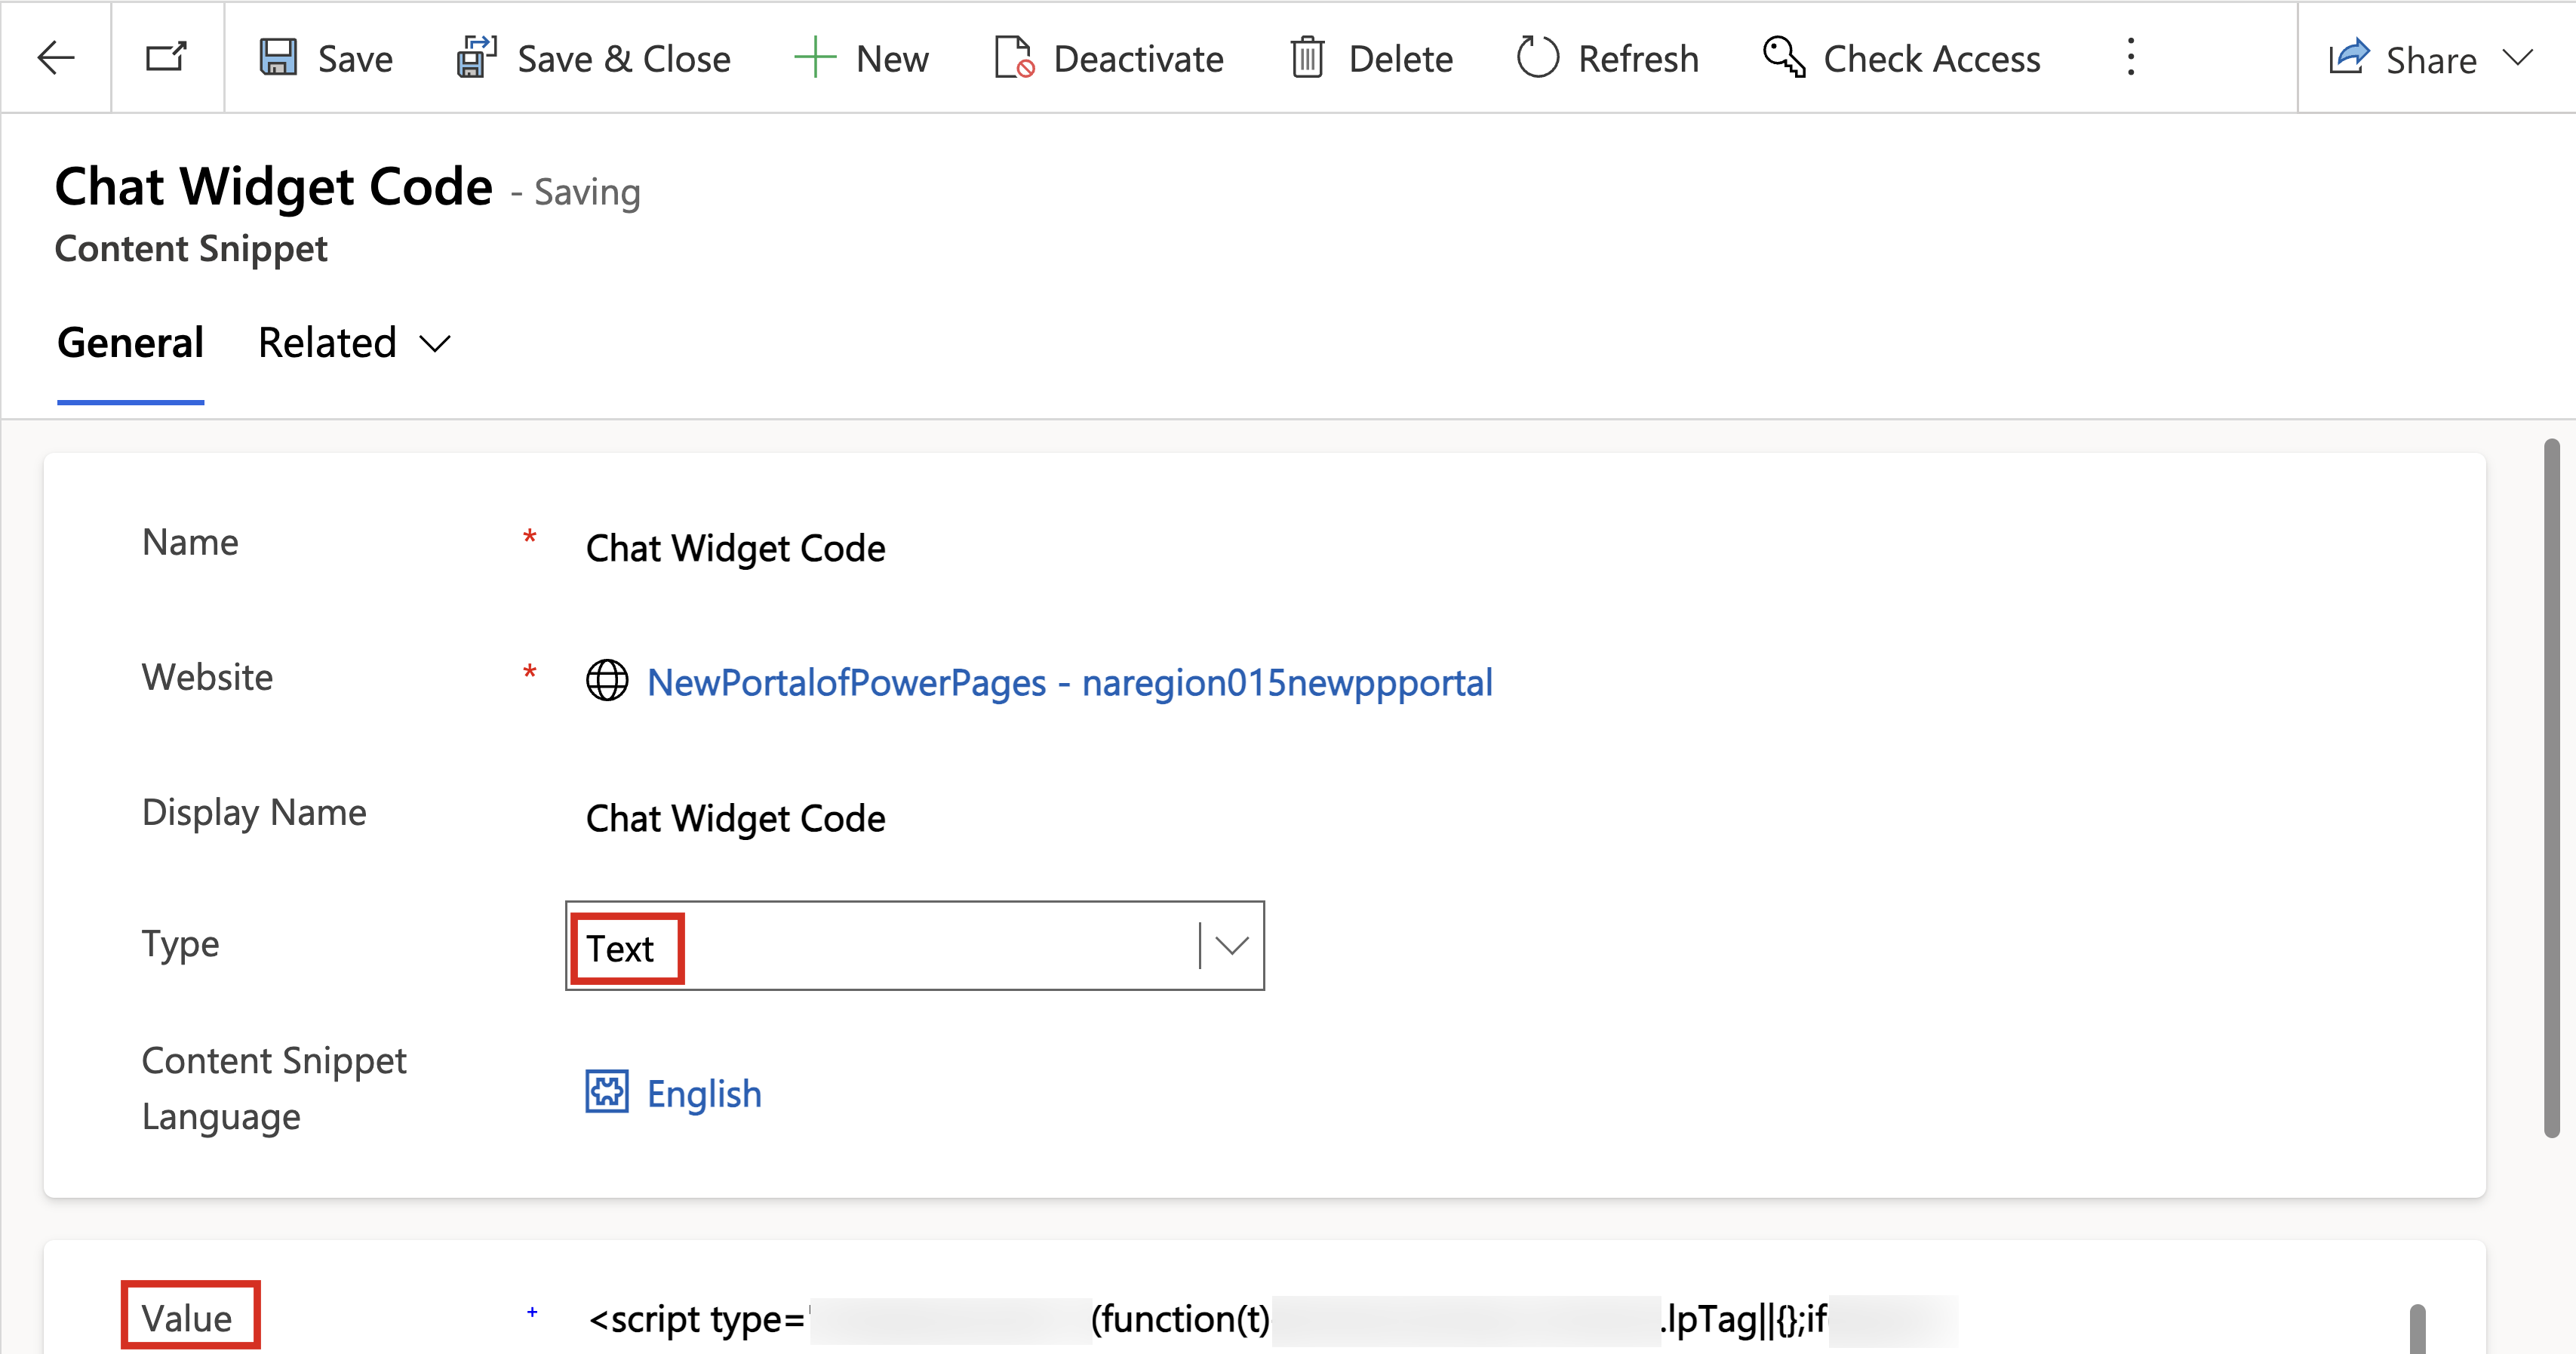Open record in new window icon

coord(167,57)
